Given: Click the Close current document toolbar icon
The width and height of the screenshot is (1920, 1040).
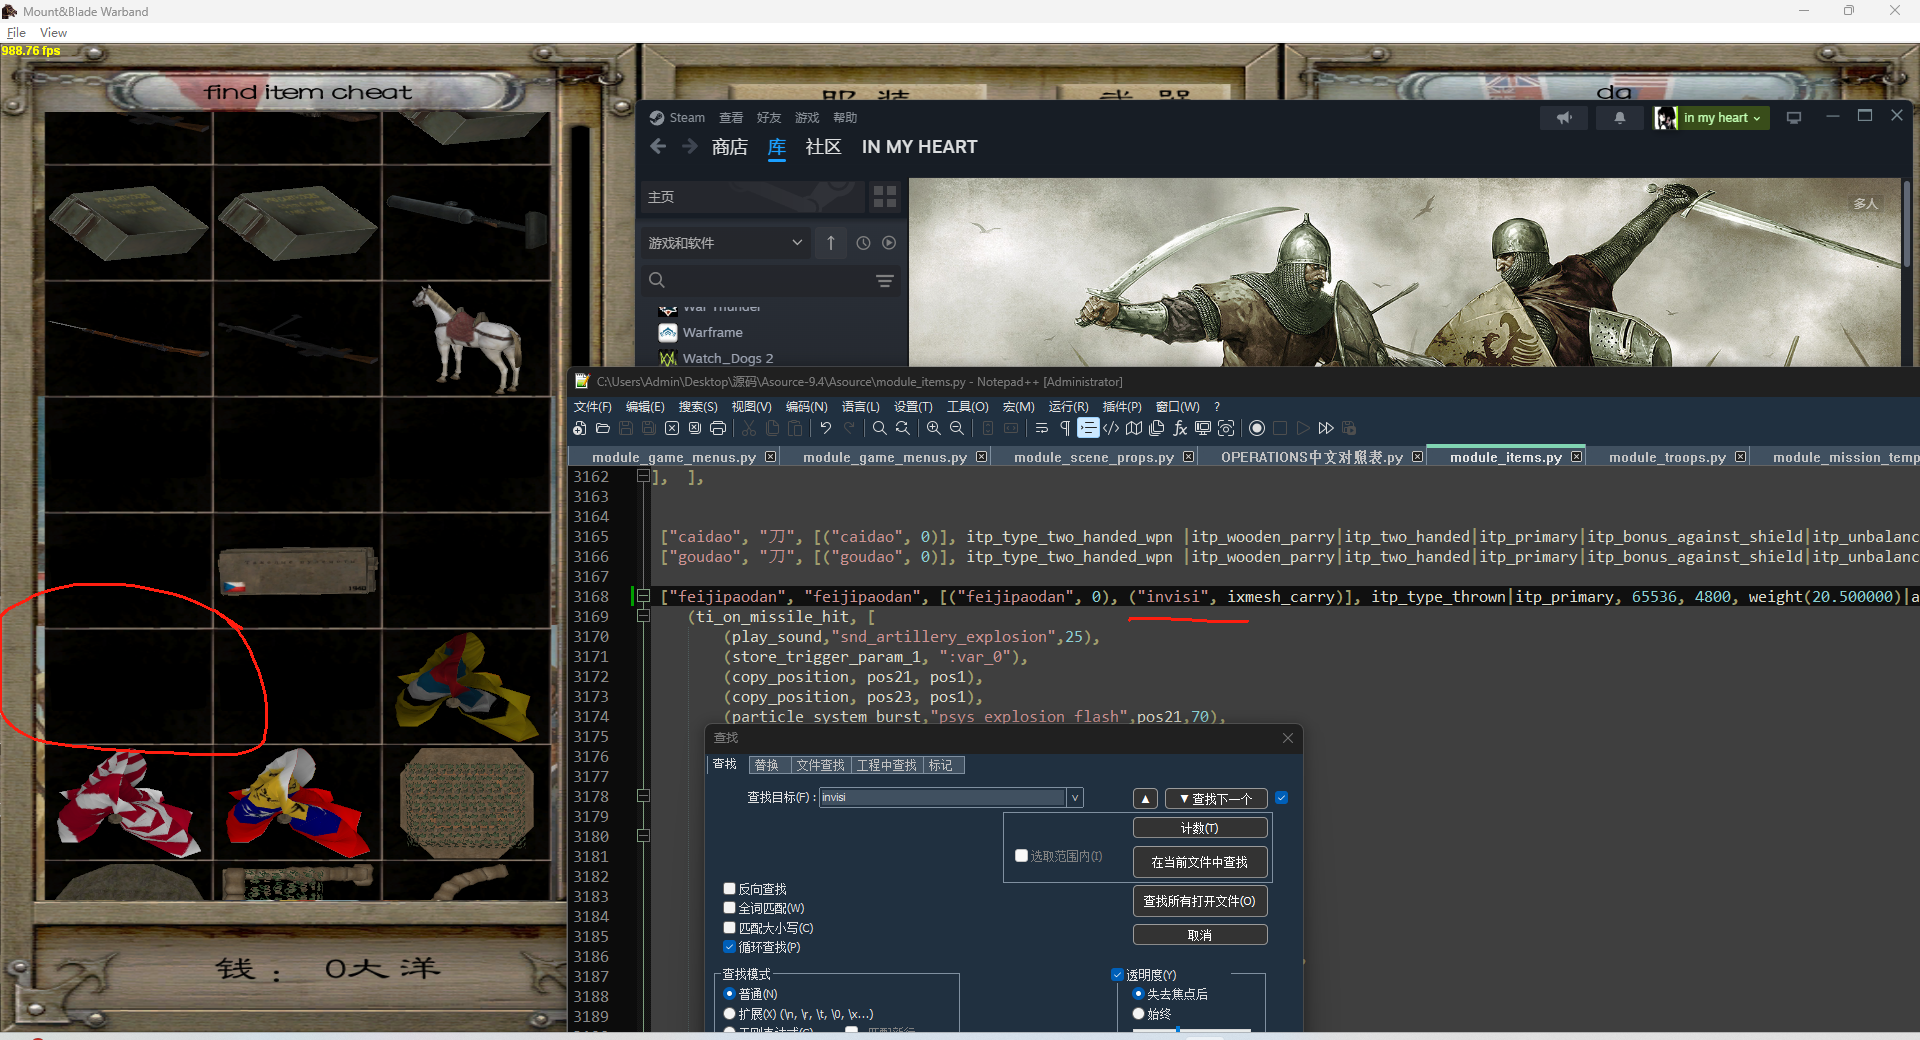Looking at the screenshot, I should 672,428.
